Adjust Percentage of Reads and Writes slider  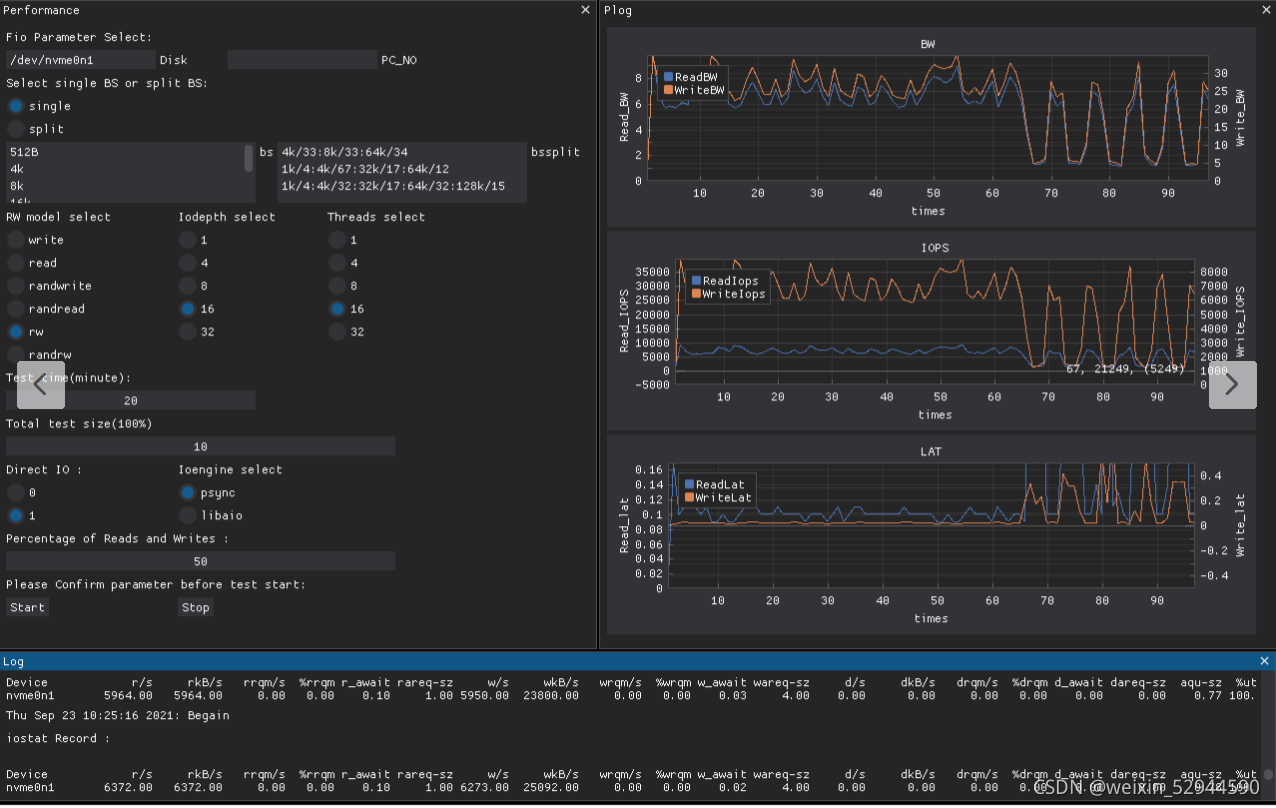(200, 562)
